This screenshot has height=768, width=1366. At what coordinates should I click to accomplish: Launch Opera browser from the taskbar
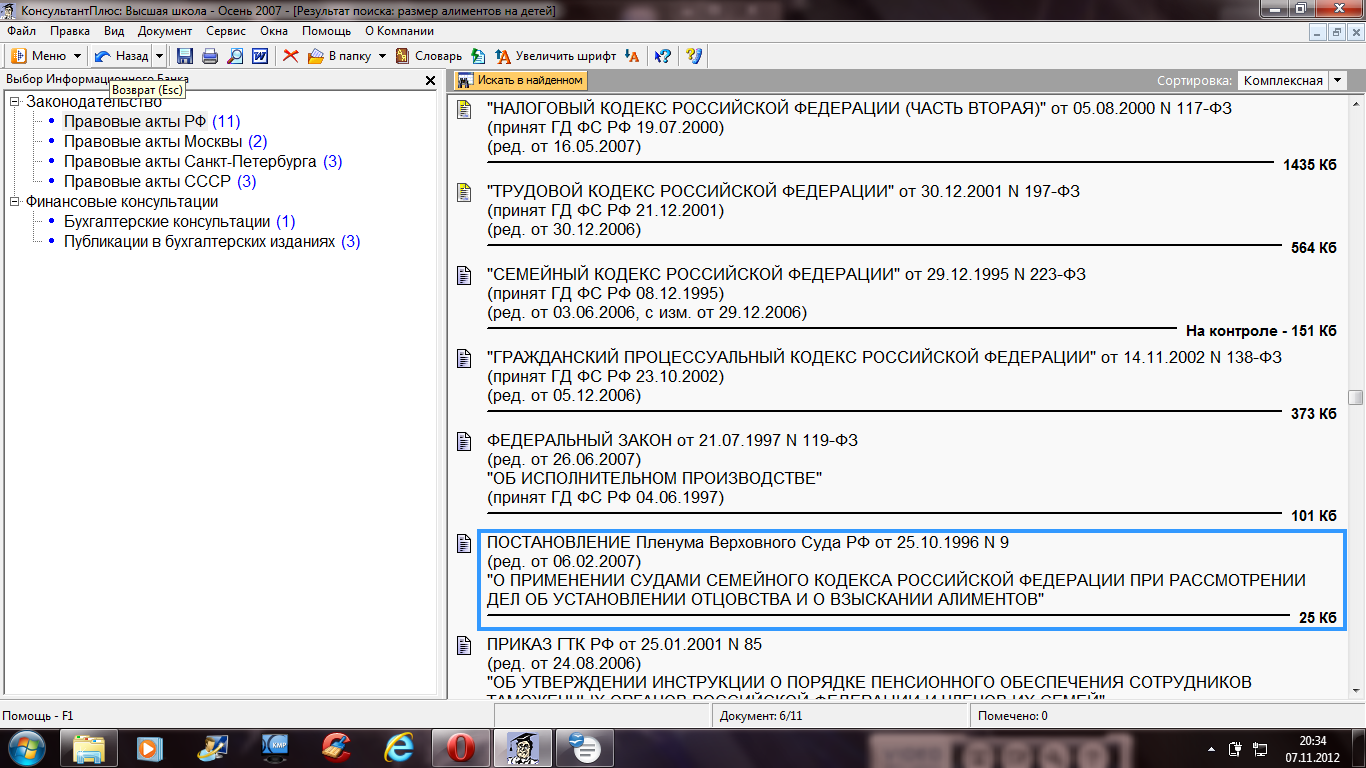tap(460, 748)
